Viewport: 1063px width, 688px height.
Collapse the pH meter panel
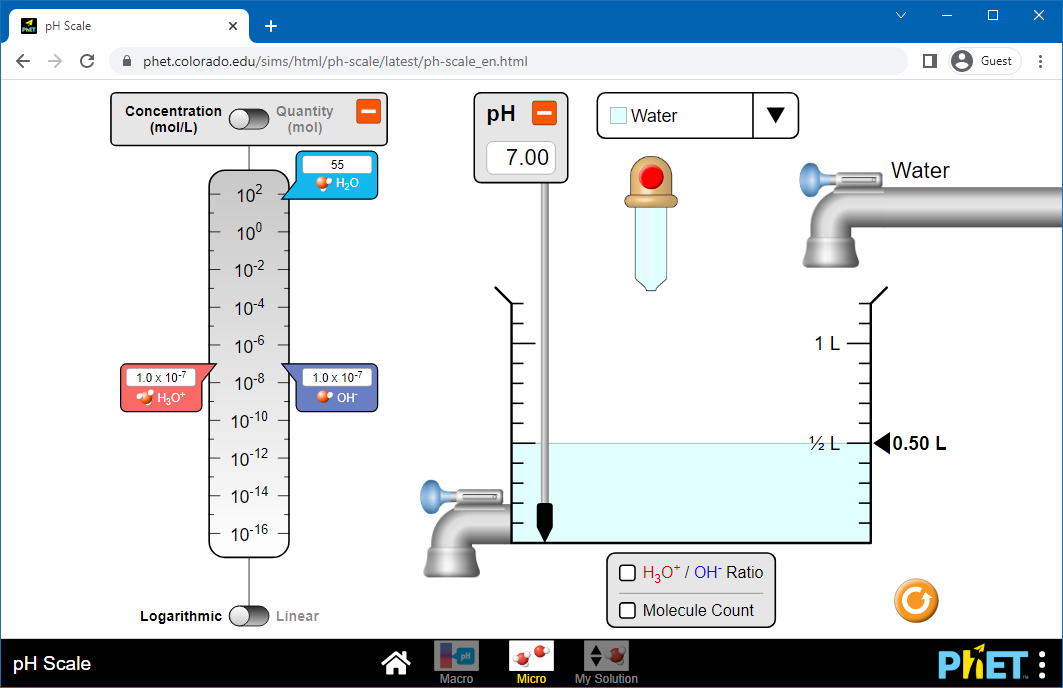click(544, 113)
